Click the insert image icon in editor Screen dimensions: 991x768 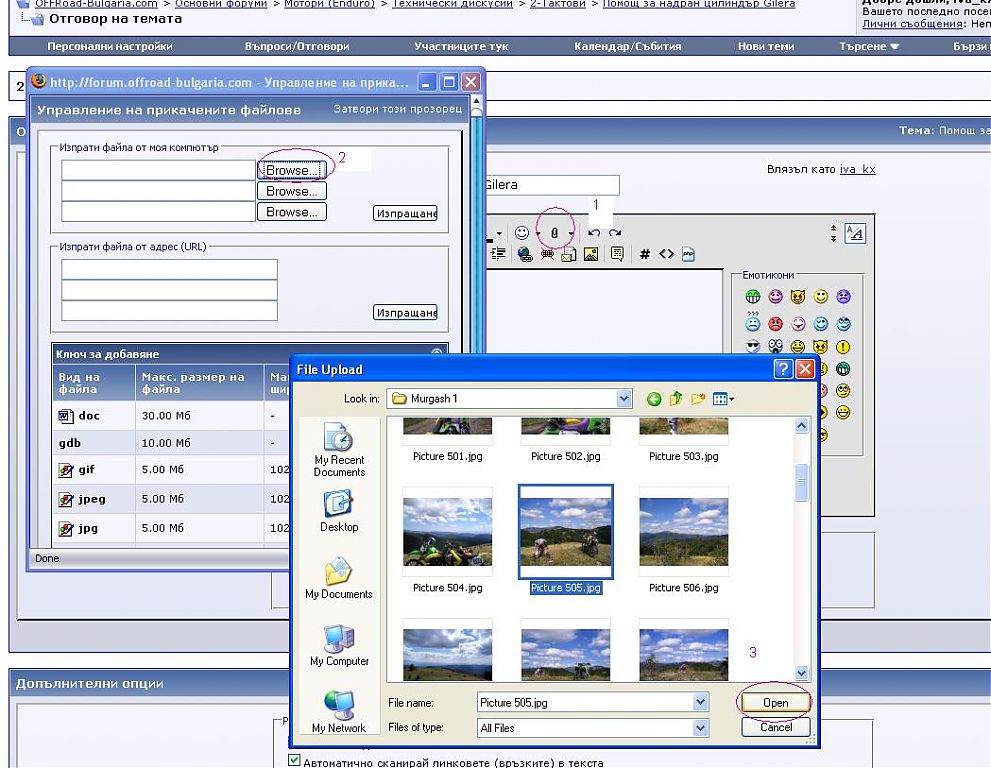[x=591, y=254]
